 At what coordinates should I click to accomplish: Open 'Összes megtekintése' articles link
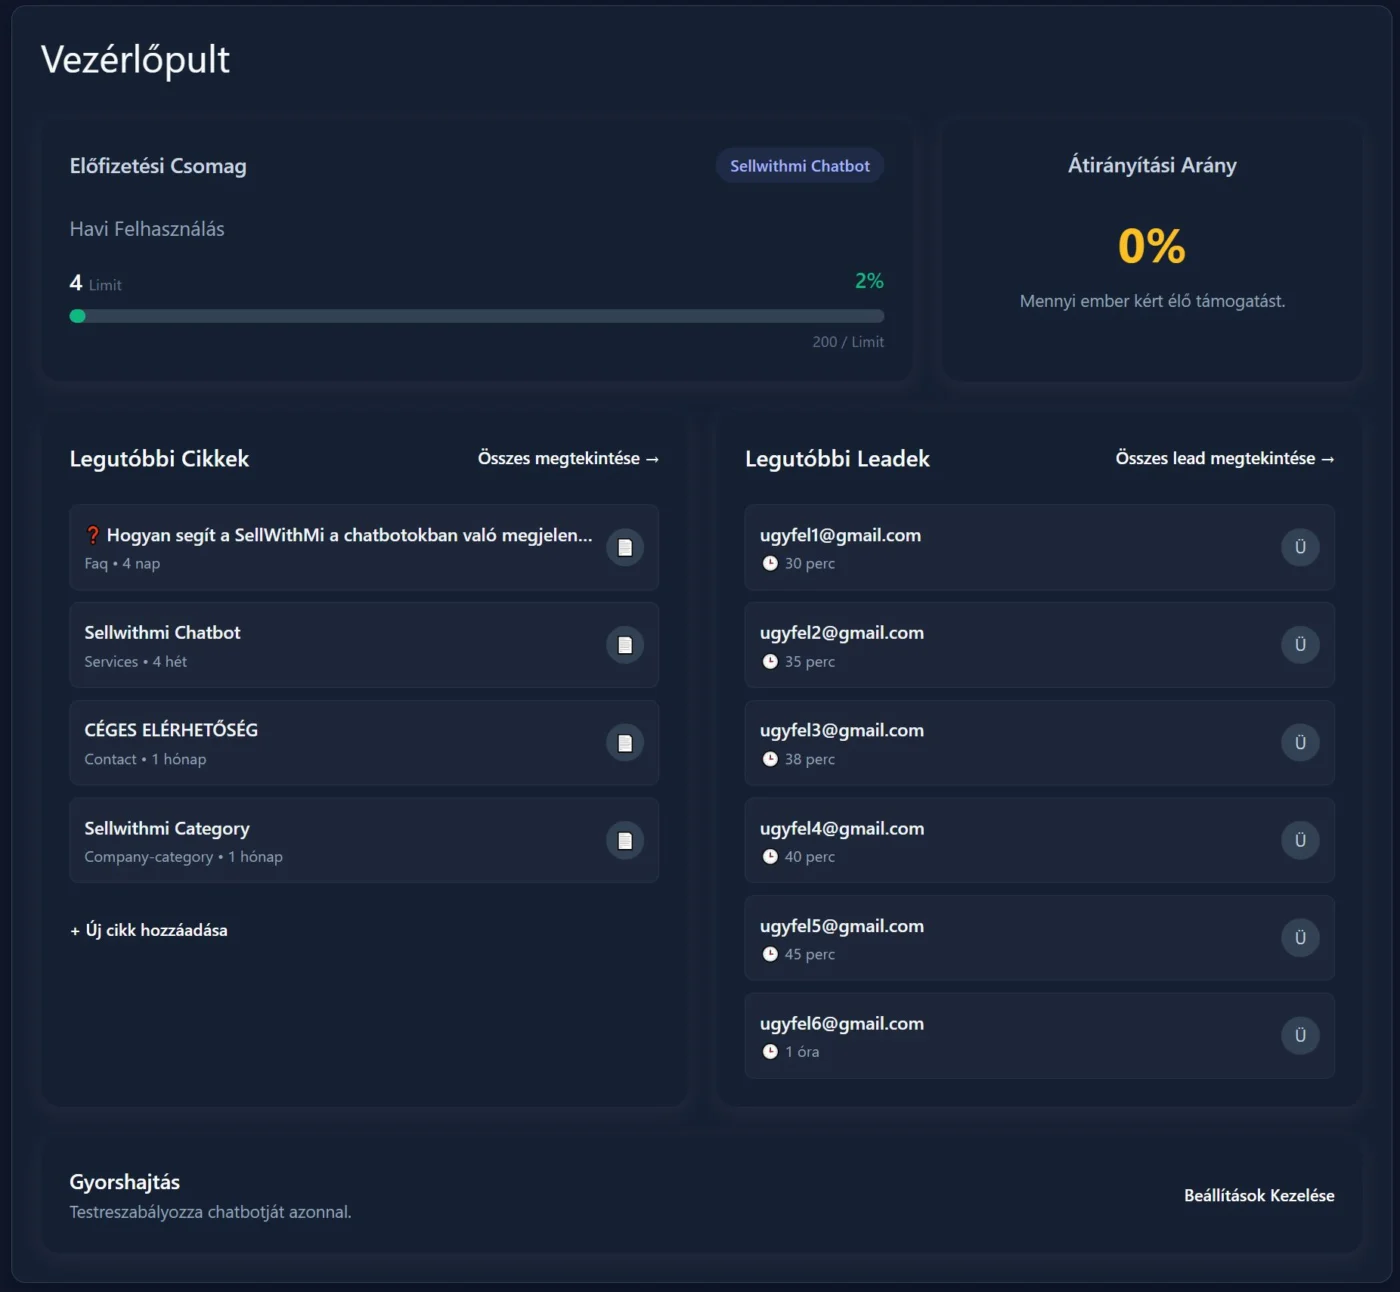point(568,458)
